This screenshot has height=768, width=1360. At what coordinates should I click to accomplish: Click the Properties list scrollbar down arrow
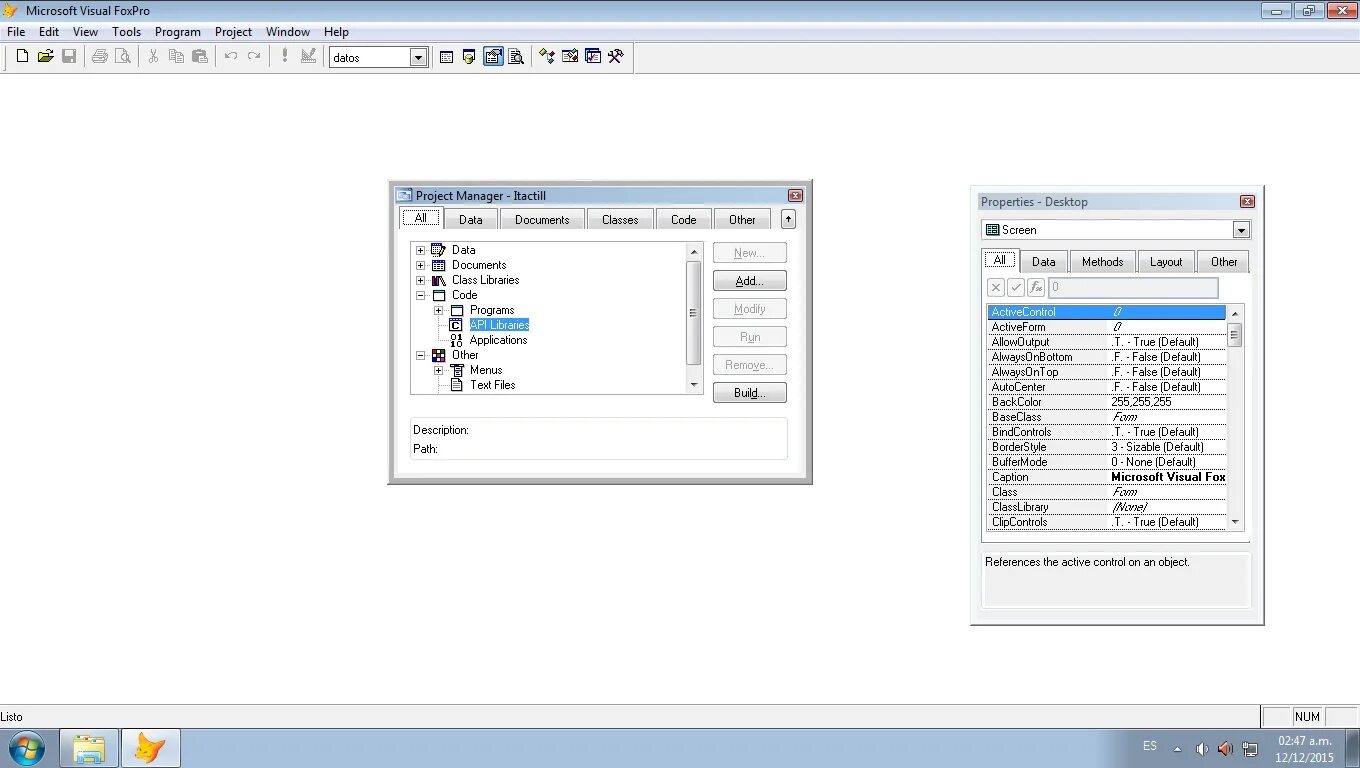1235,521
